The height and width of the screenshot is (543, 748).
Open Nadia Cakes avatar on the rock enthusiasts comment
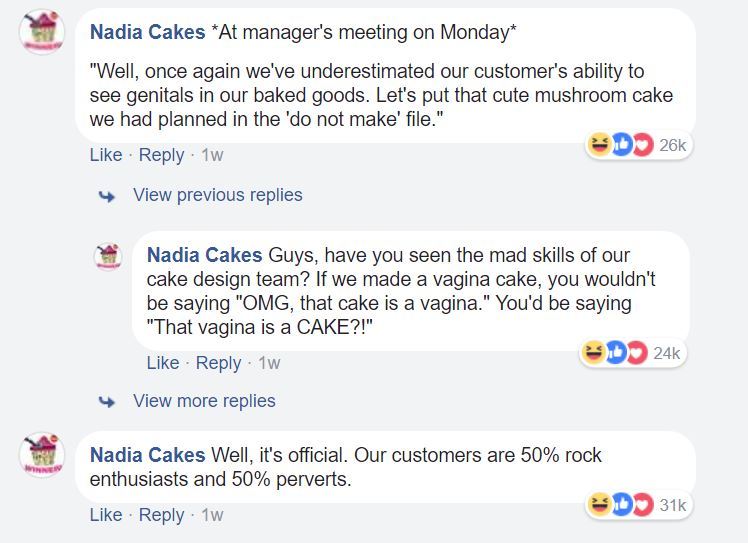42,455
